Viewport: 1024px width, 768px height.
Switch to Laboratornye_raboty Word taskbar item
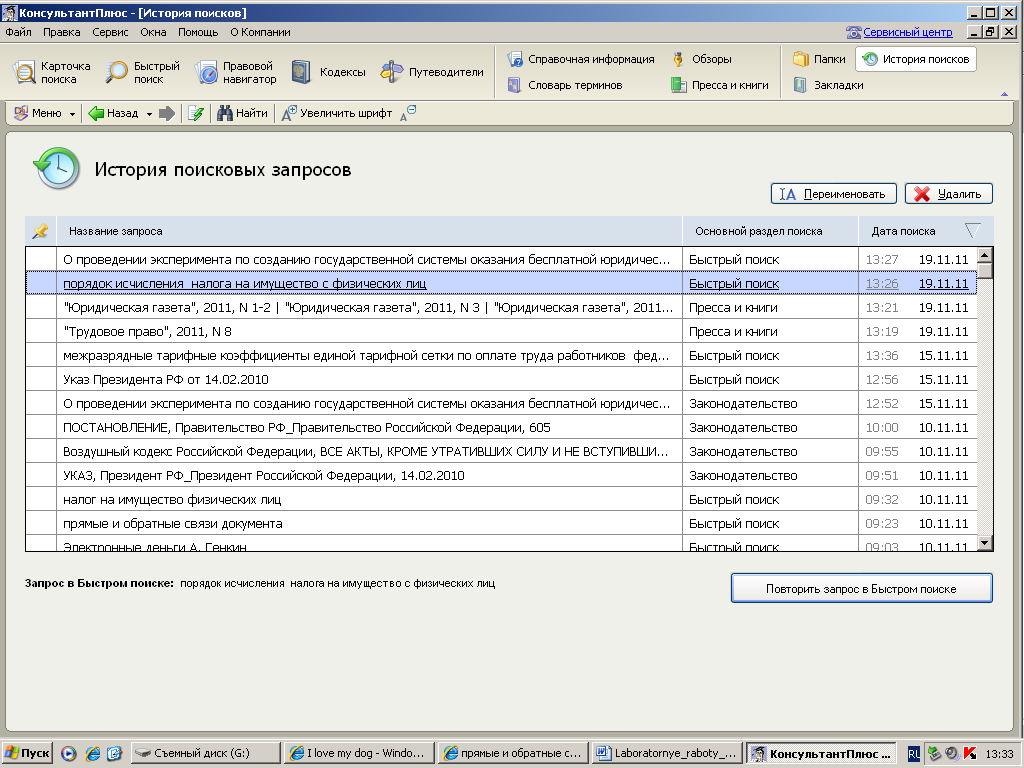(x=667, y=753)
